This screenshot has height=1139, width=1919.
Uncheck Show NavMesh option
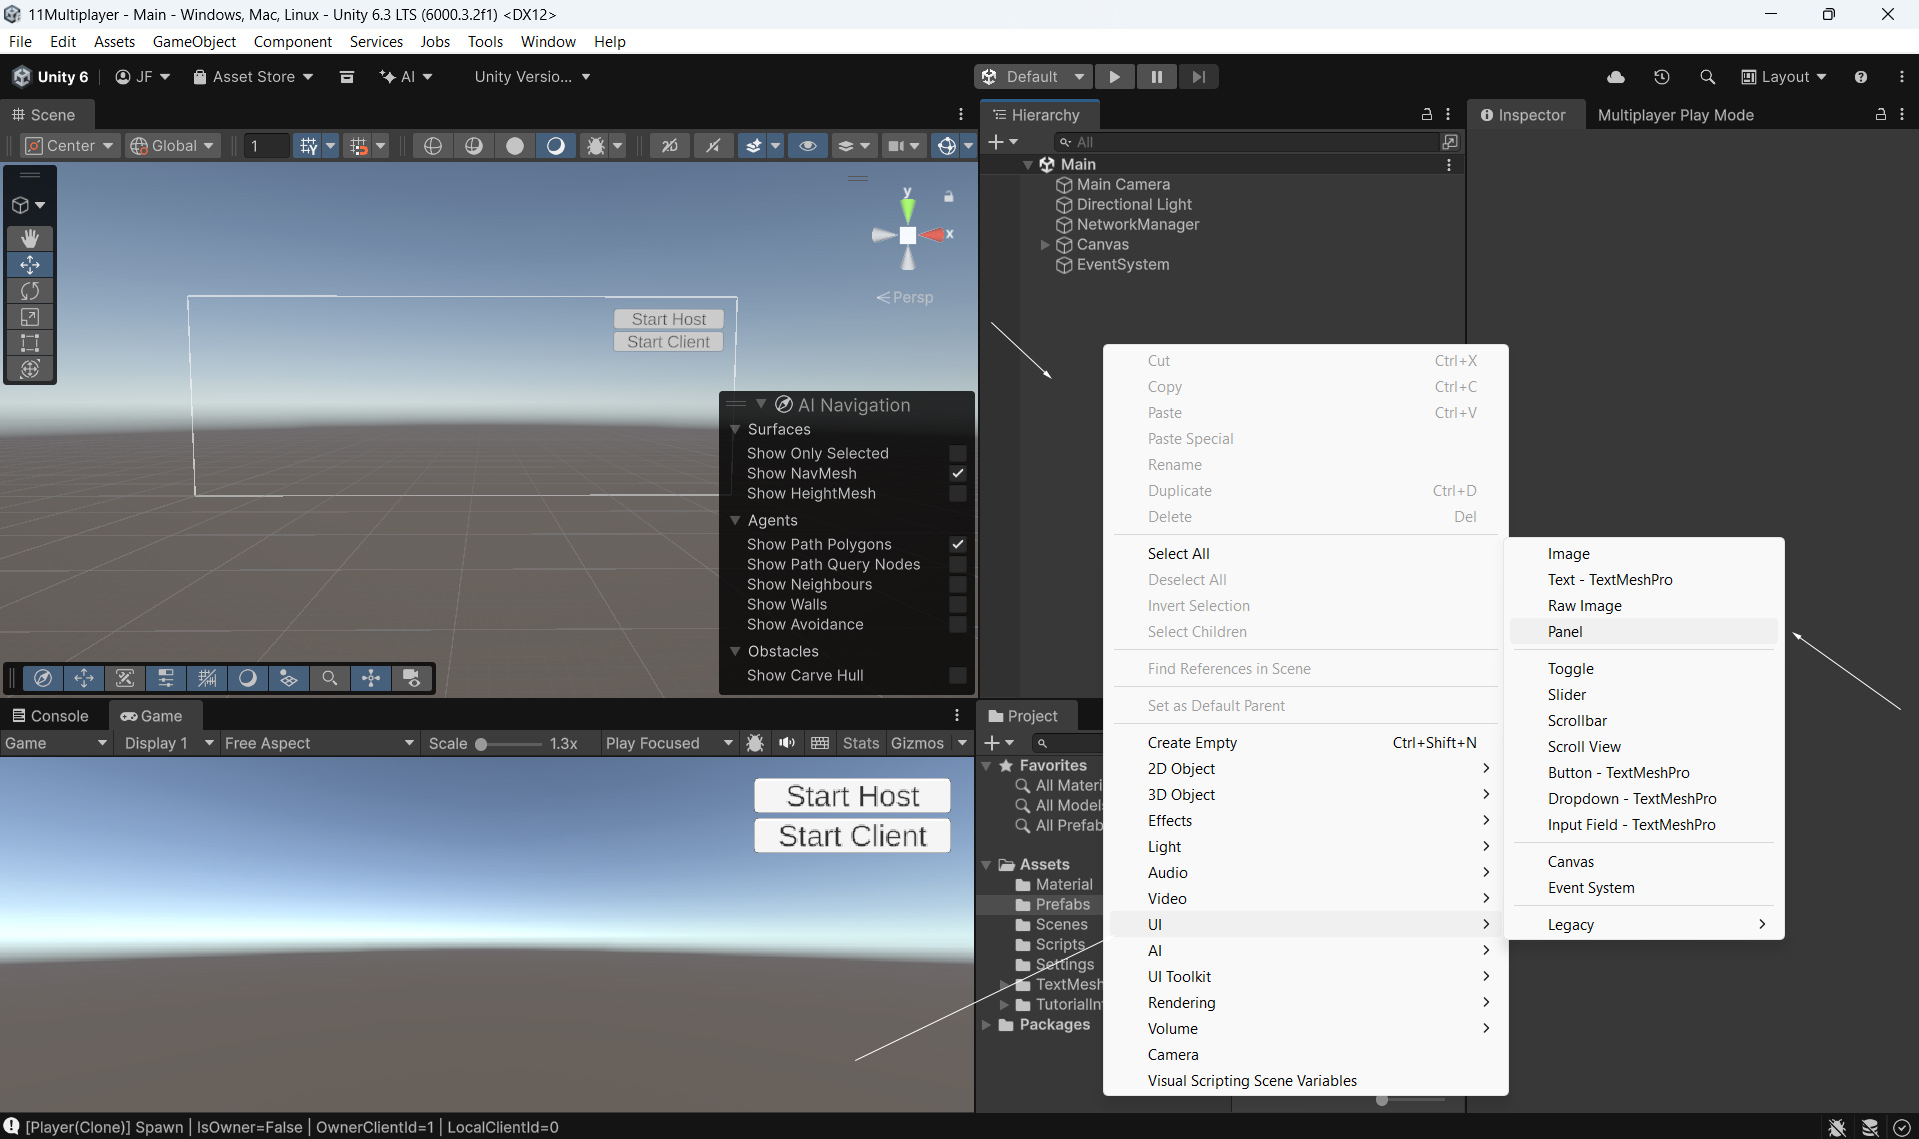[x=957, y=473]
